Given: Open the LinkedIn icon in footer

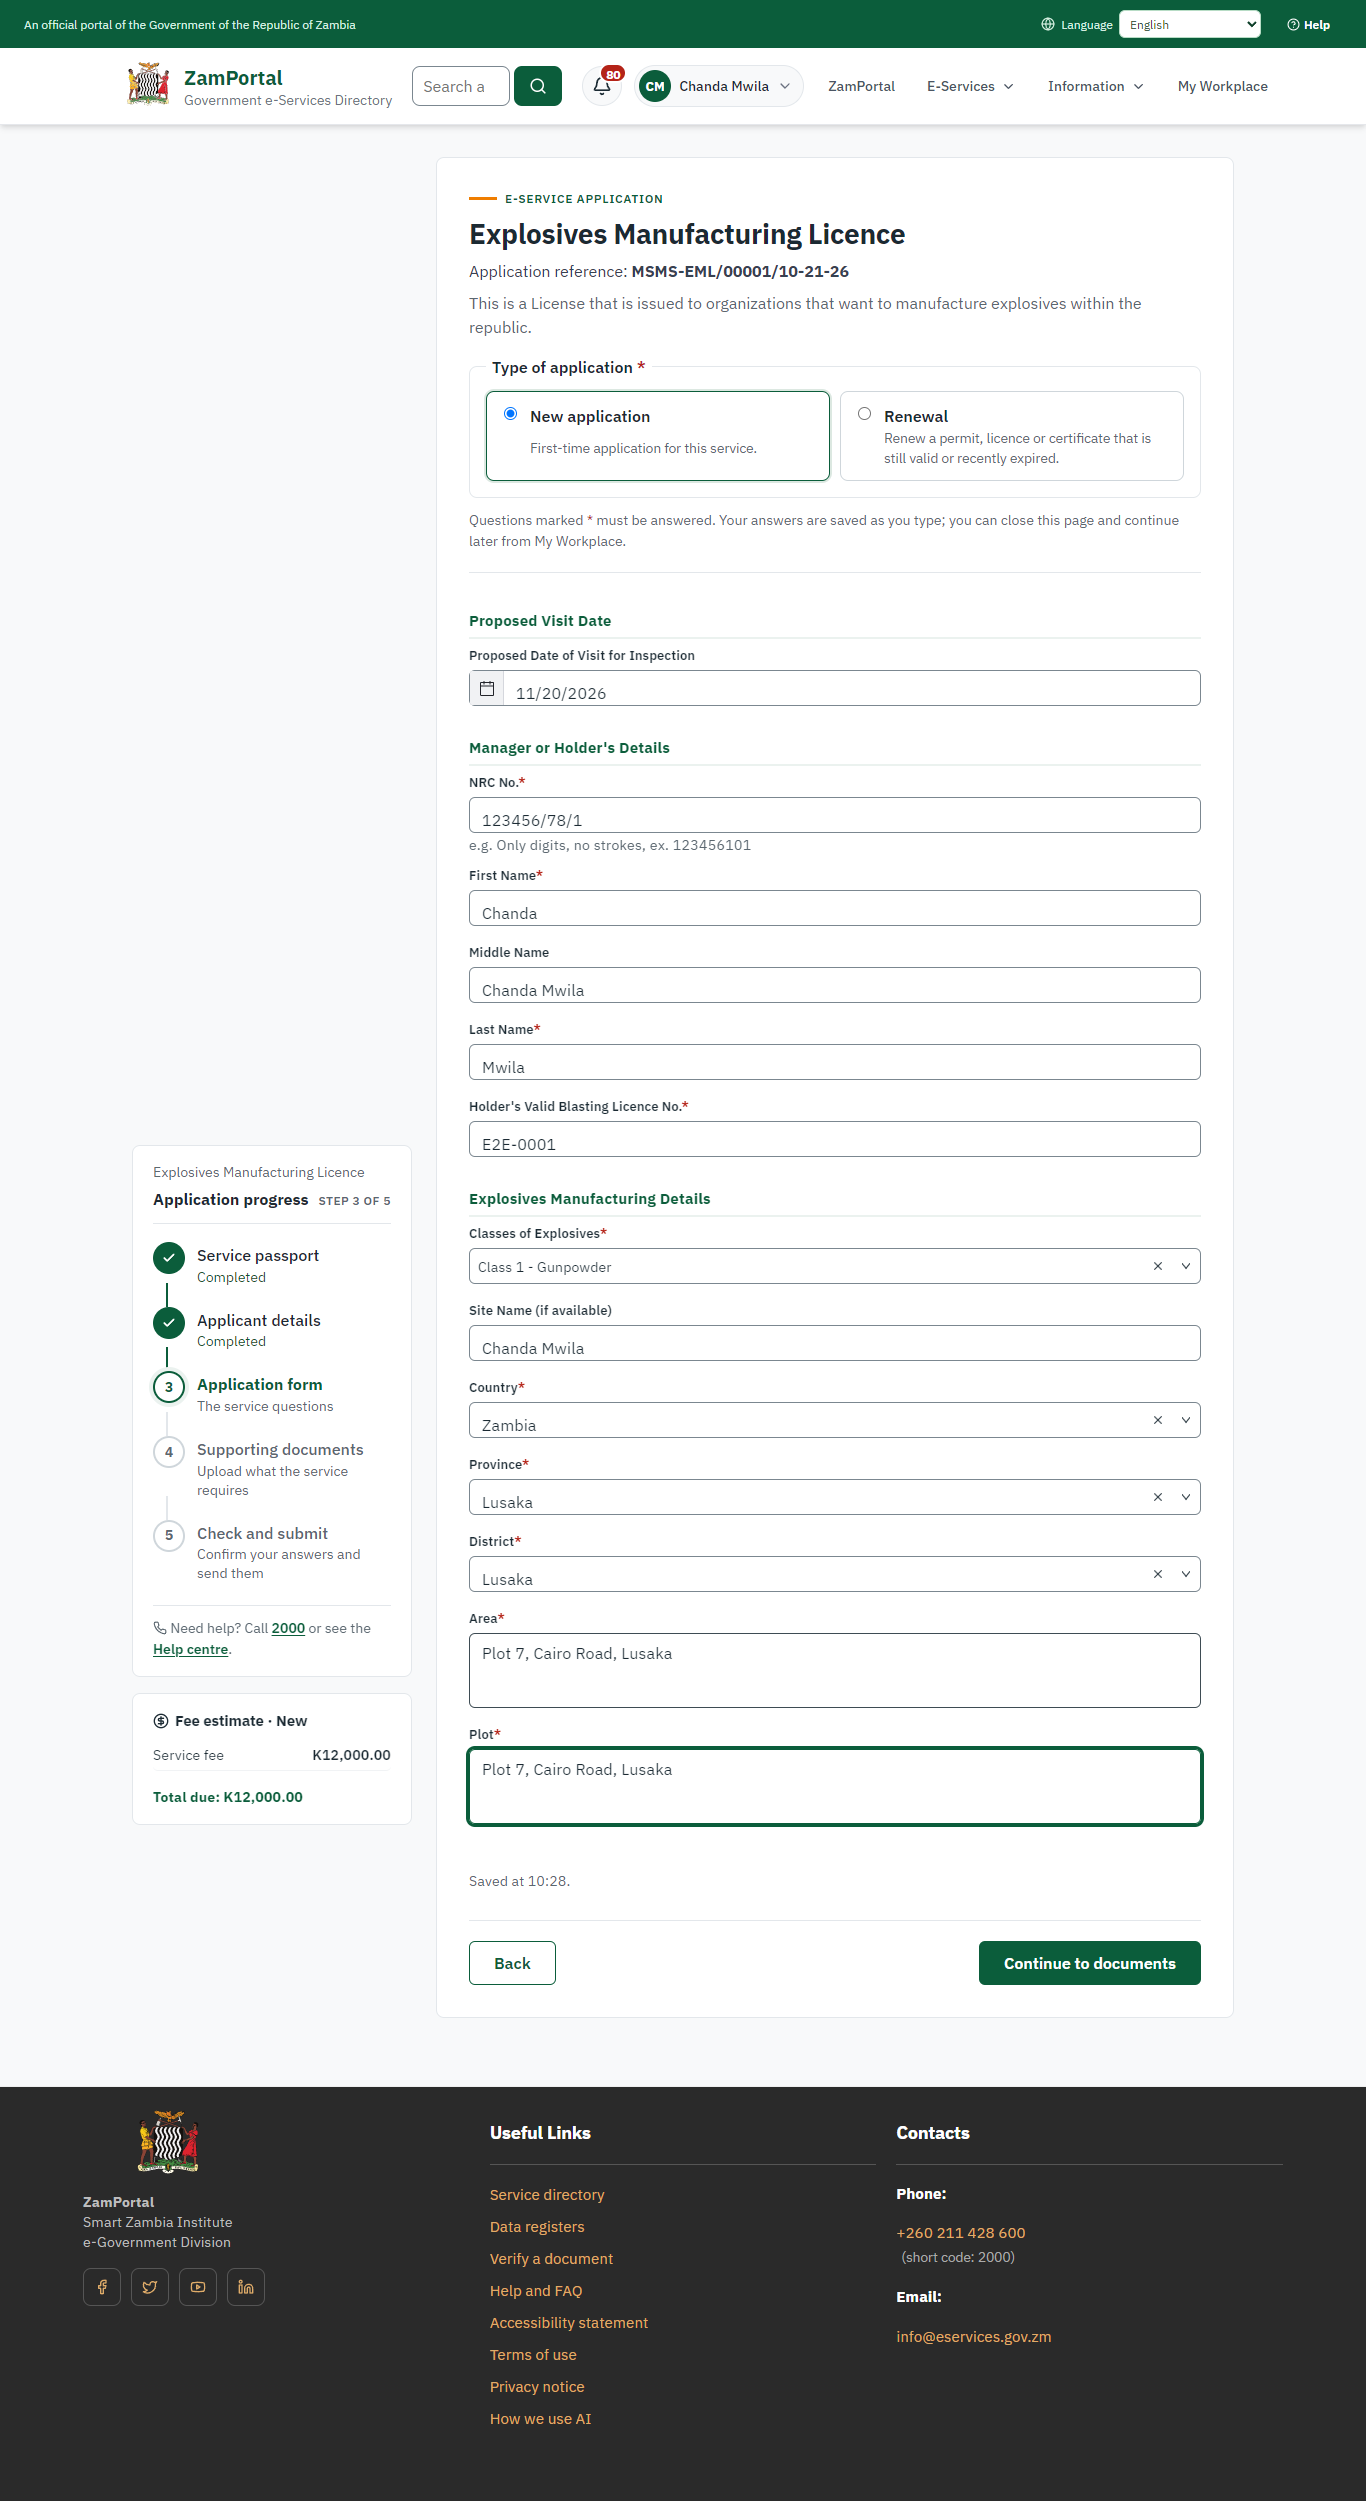Looking at the screenshot, I should coord(246,2287).
